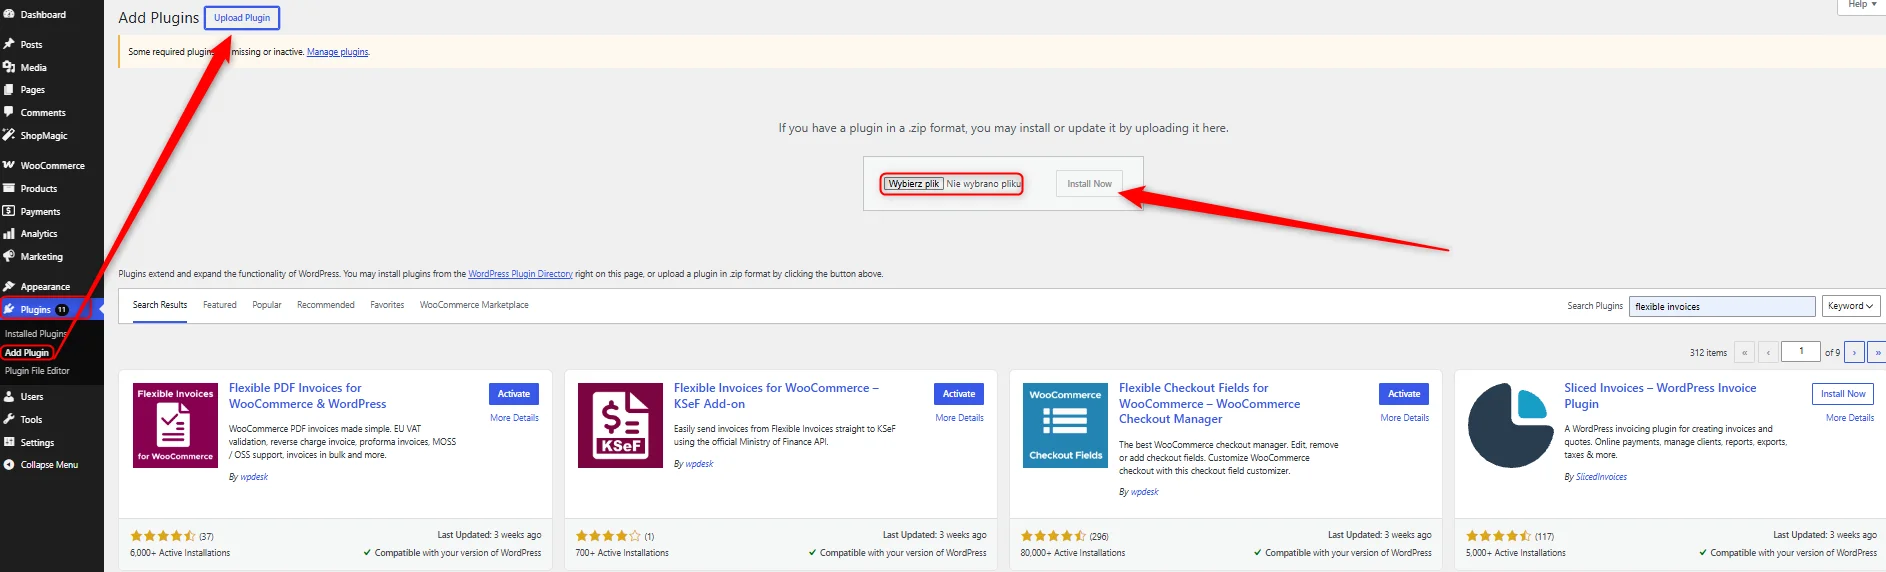Expand the Help panel at top right
Viewport: 1886px width, 572px height.
[1861, 5]
